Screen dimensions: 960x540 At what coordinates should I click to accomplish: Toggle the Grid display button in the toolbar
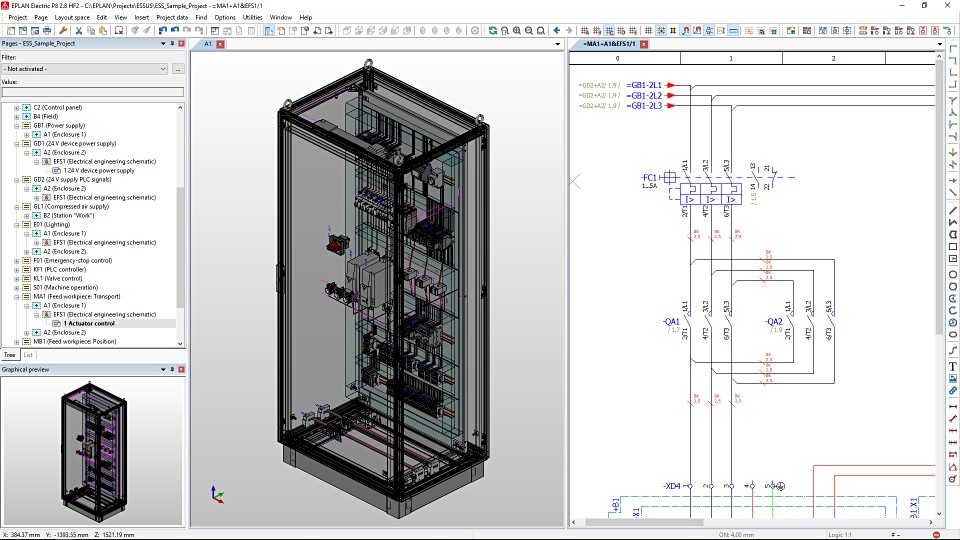648,30
